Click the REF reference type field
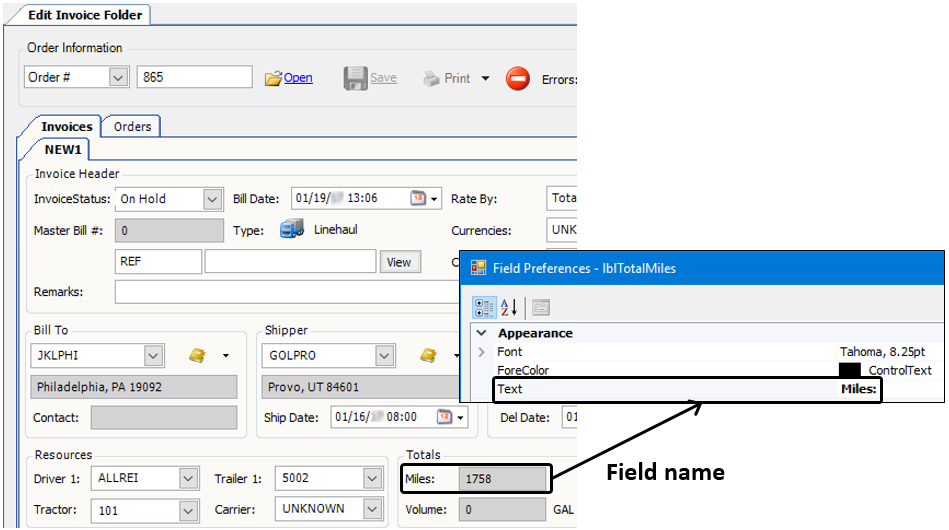The height and width of the screenshot is (530, 949). point(158,261)
